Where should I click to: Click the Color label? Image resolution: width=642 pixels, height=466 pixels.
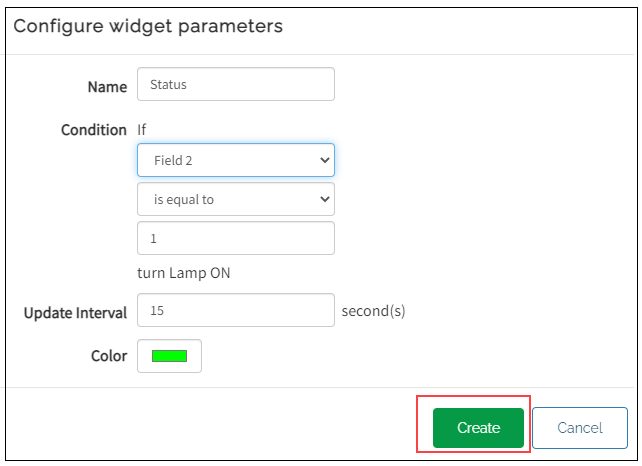[108, 356]
